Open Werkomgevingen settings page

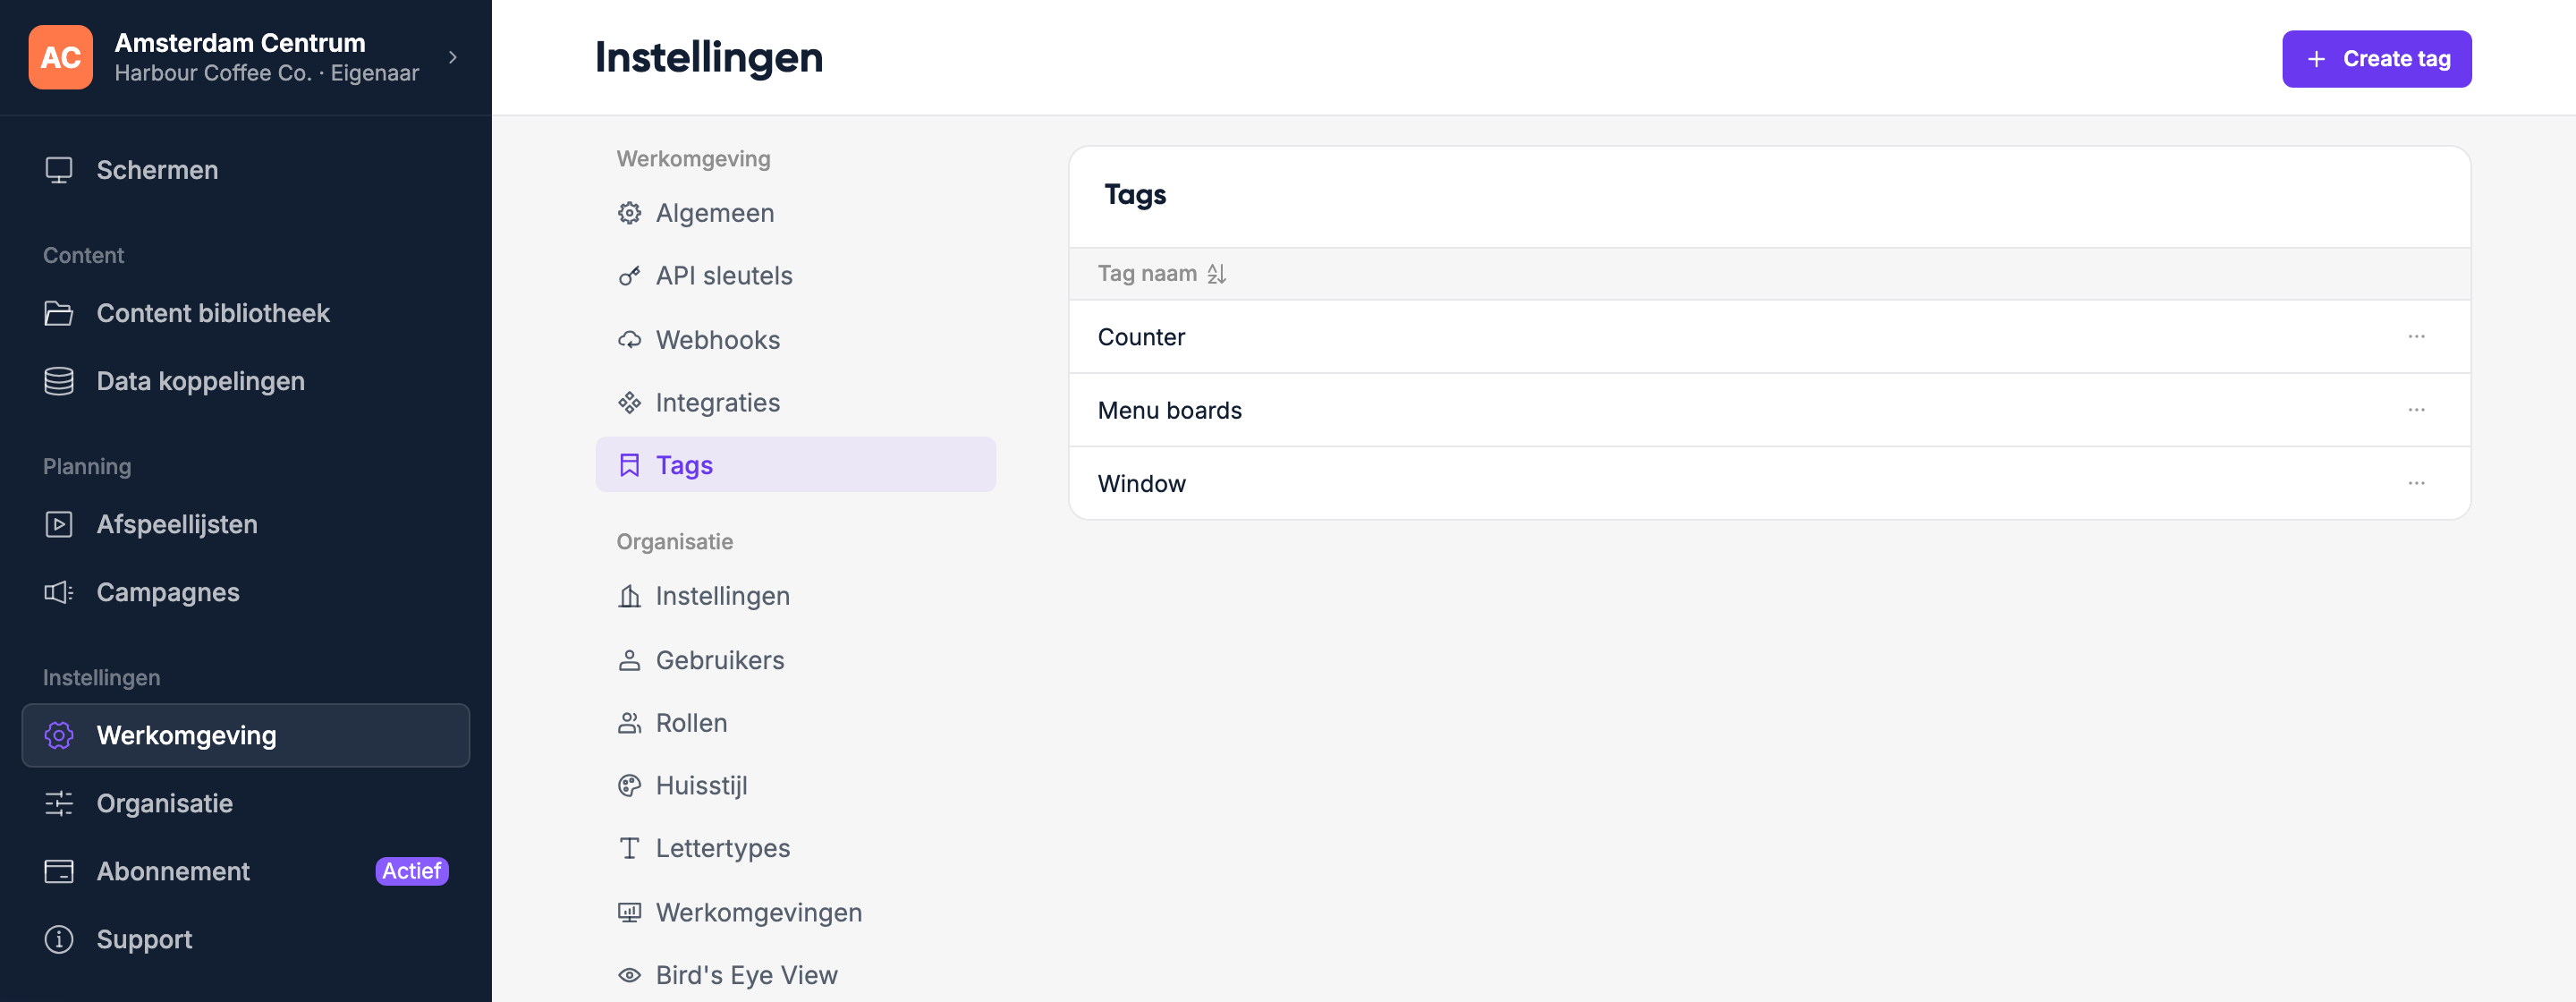795,912
